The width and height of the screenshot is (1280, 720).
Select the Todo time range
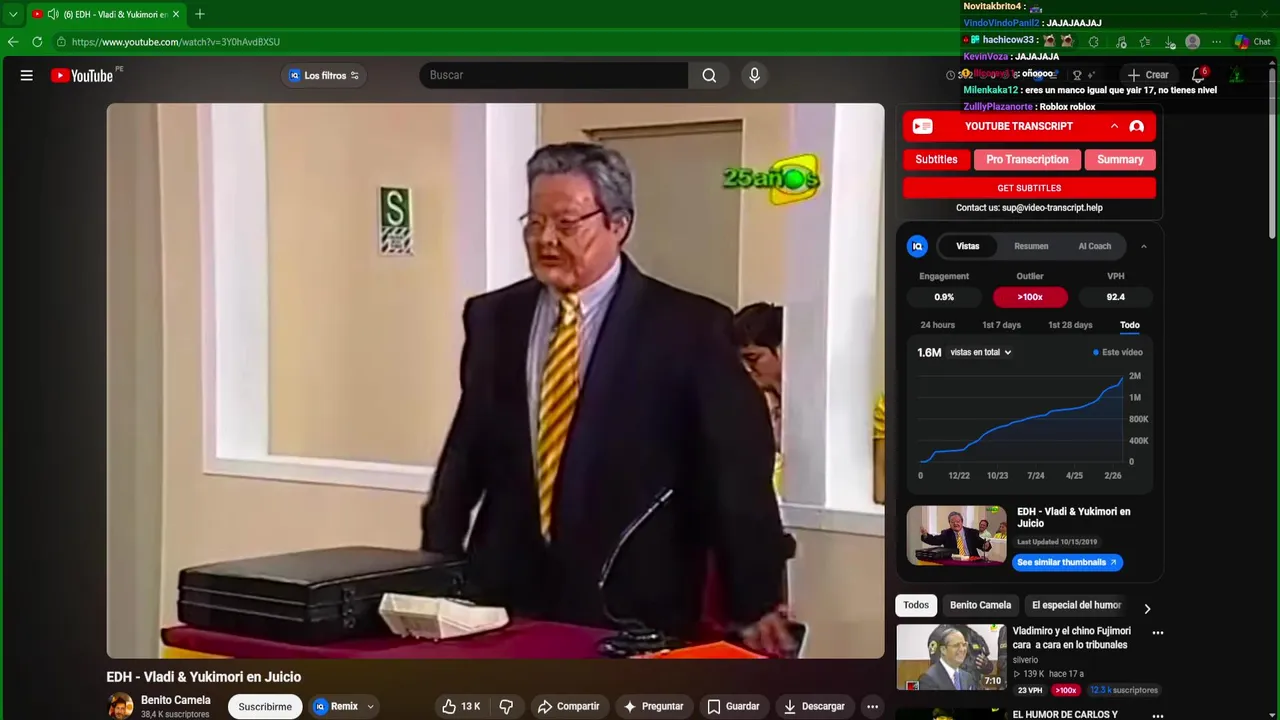pos(1129,325)
